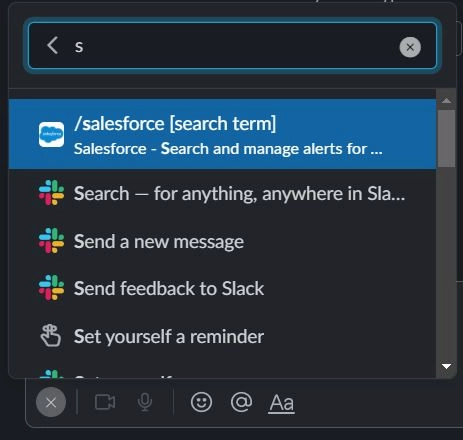Click the video clip camera icon
This screenshot has width=463, height=440.
(x=105, y=402)
